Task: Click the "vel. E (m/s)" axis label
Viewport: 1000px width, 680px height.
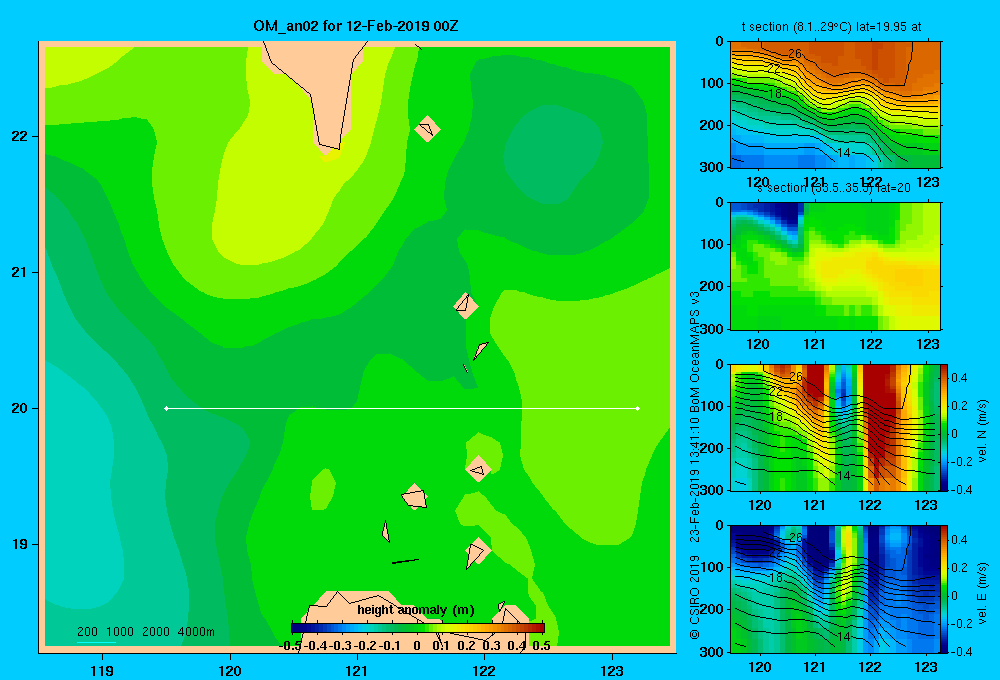Action: 982,593
